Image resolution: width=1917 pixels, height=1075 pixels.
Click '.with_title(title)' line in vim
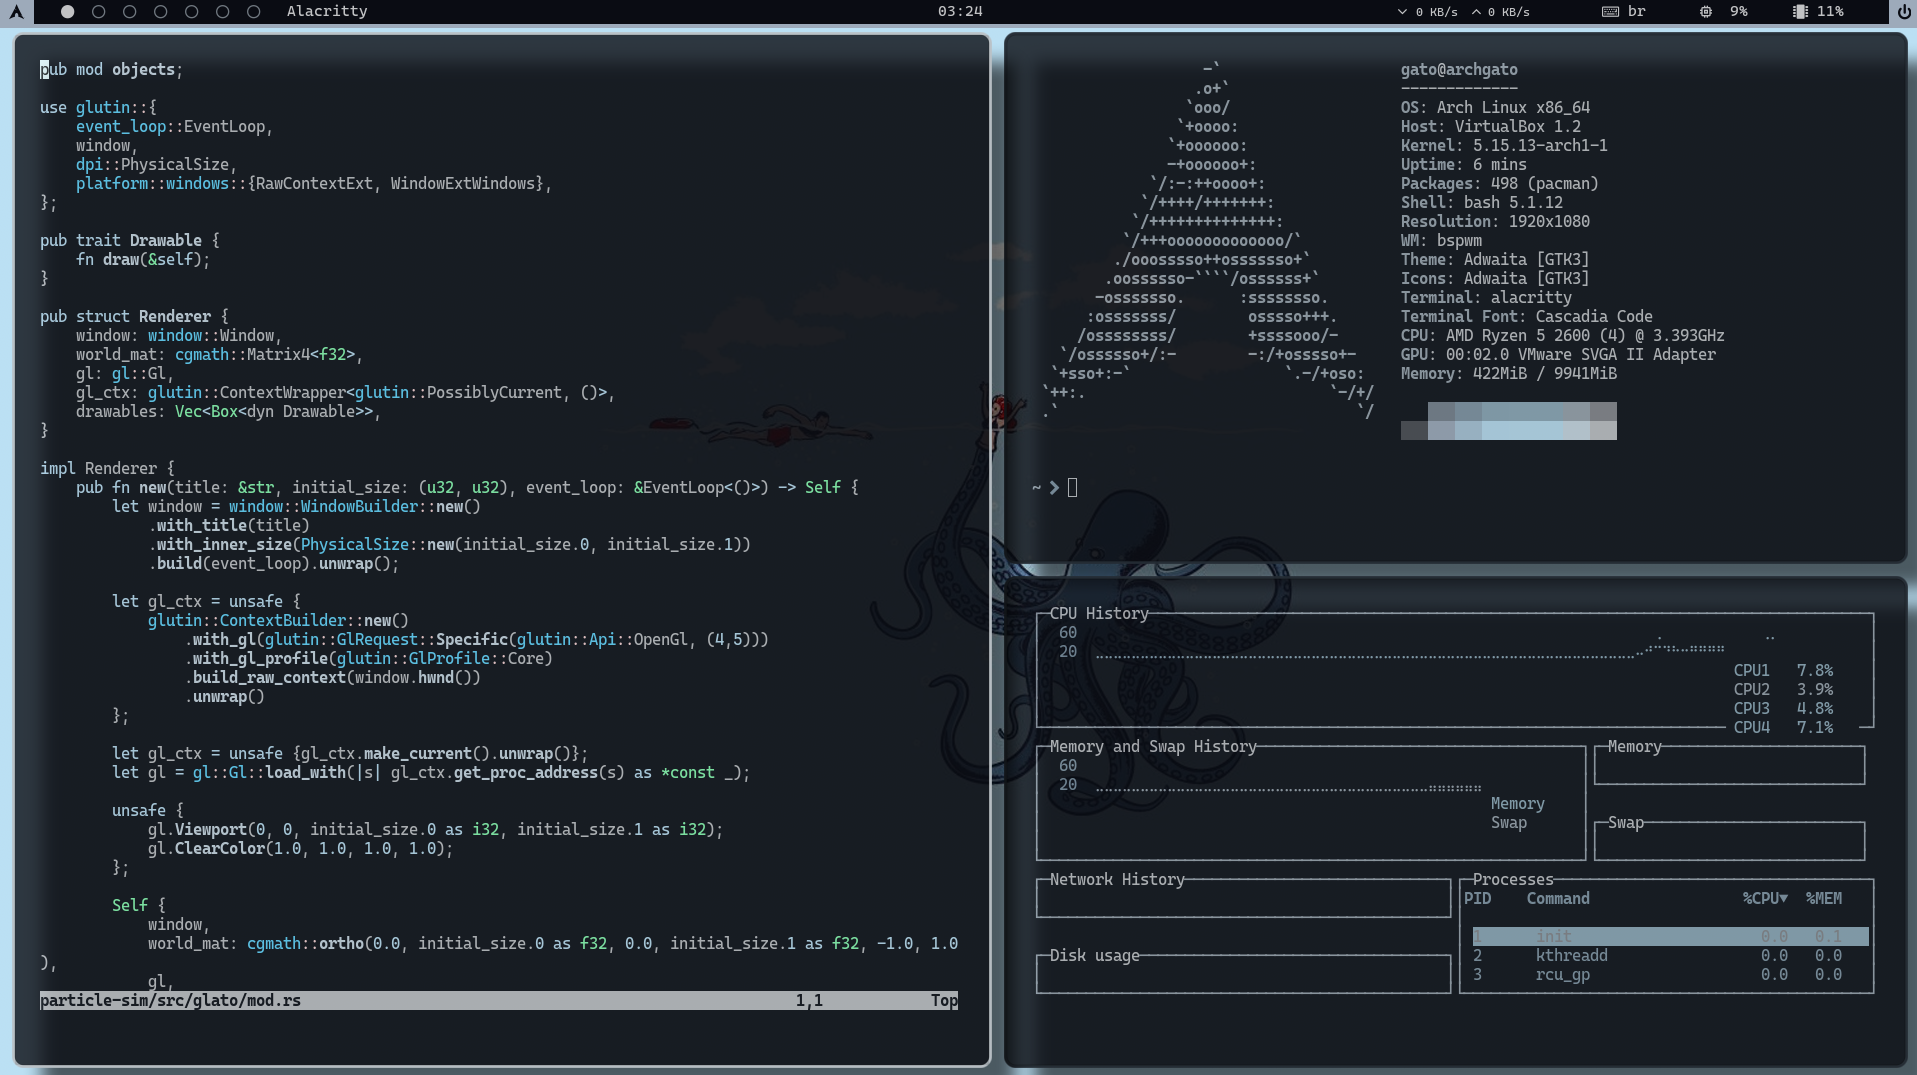tap(229, 525)
